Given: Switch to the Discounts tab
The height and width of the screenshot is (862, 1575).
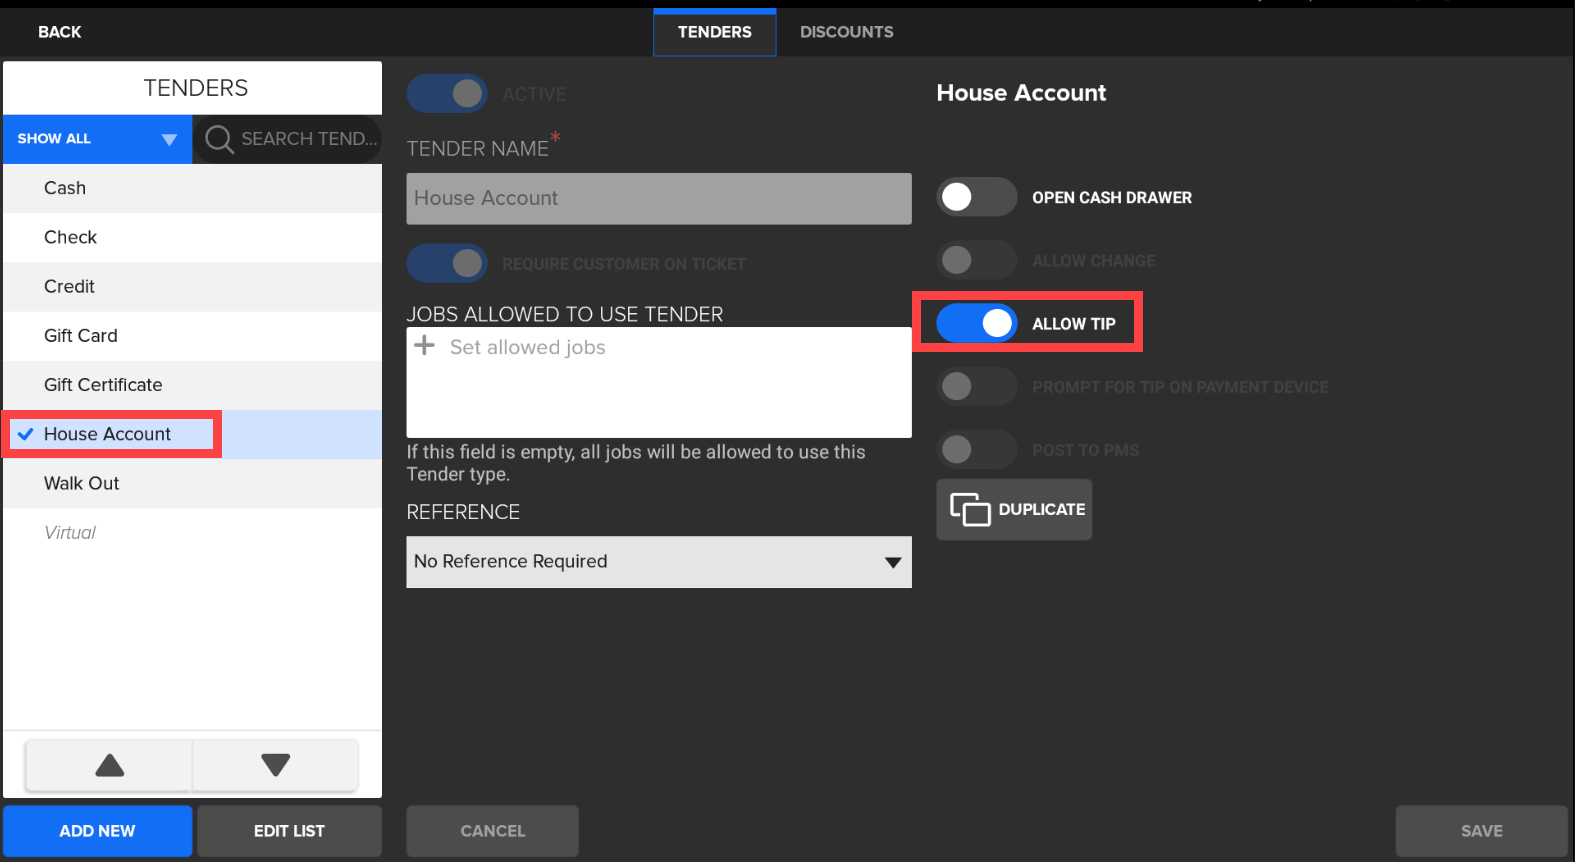Looking at the screenshot, I should pos(846,32).
